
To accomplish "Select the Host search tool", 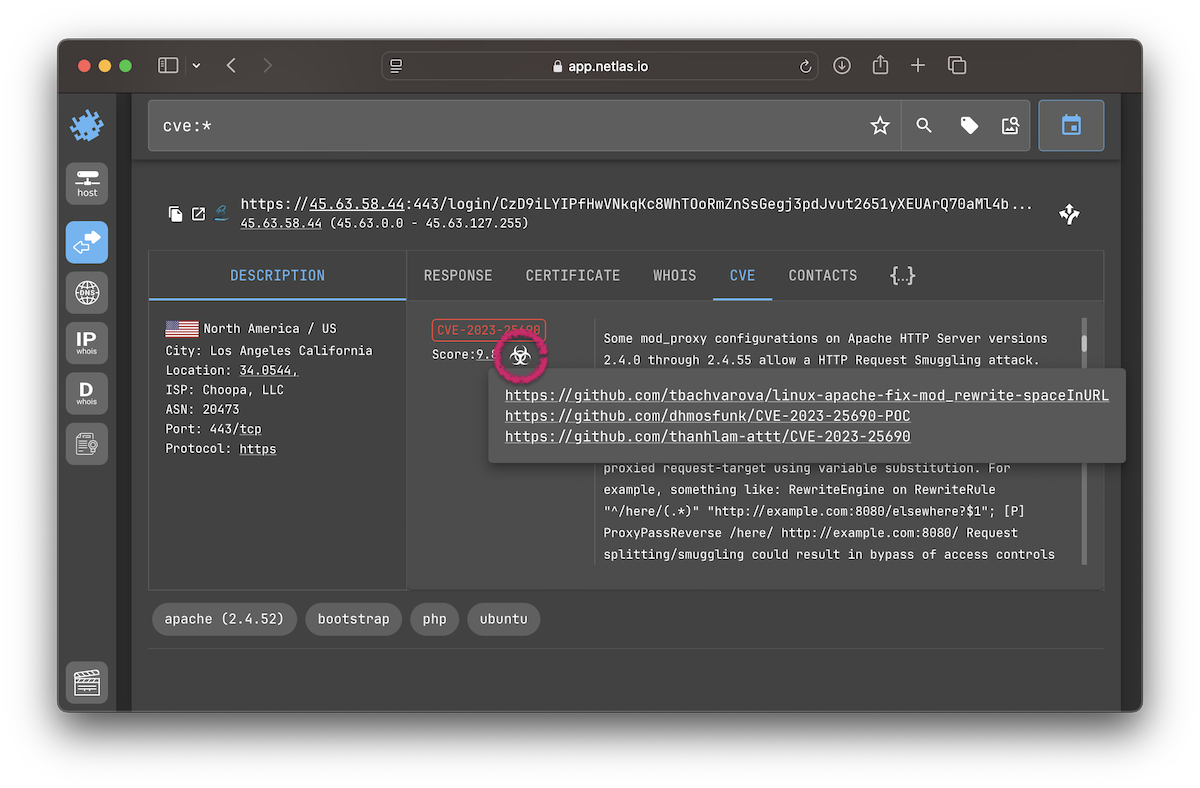I will pyautogui.click(x=86, y=183).
